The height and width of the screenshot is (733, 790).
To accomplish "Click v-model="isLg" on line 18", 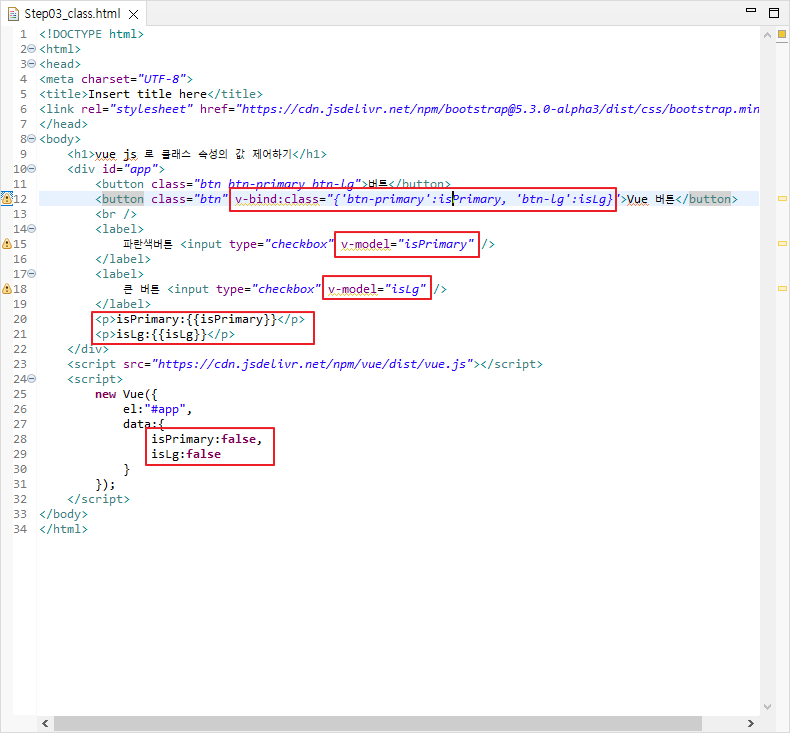I will 377,289.
